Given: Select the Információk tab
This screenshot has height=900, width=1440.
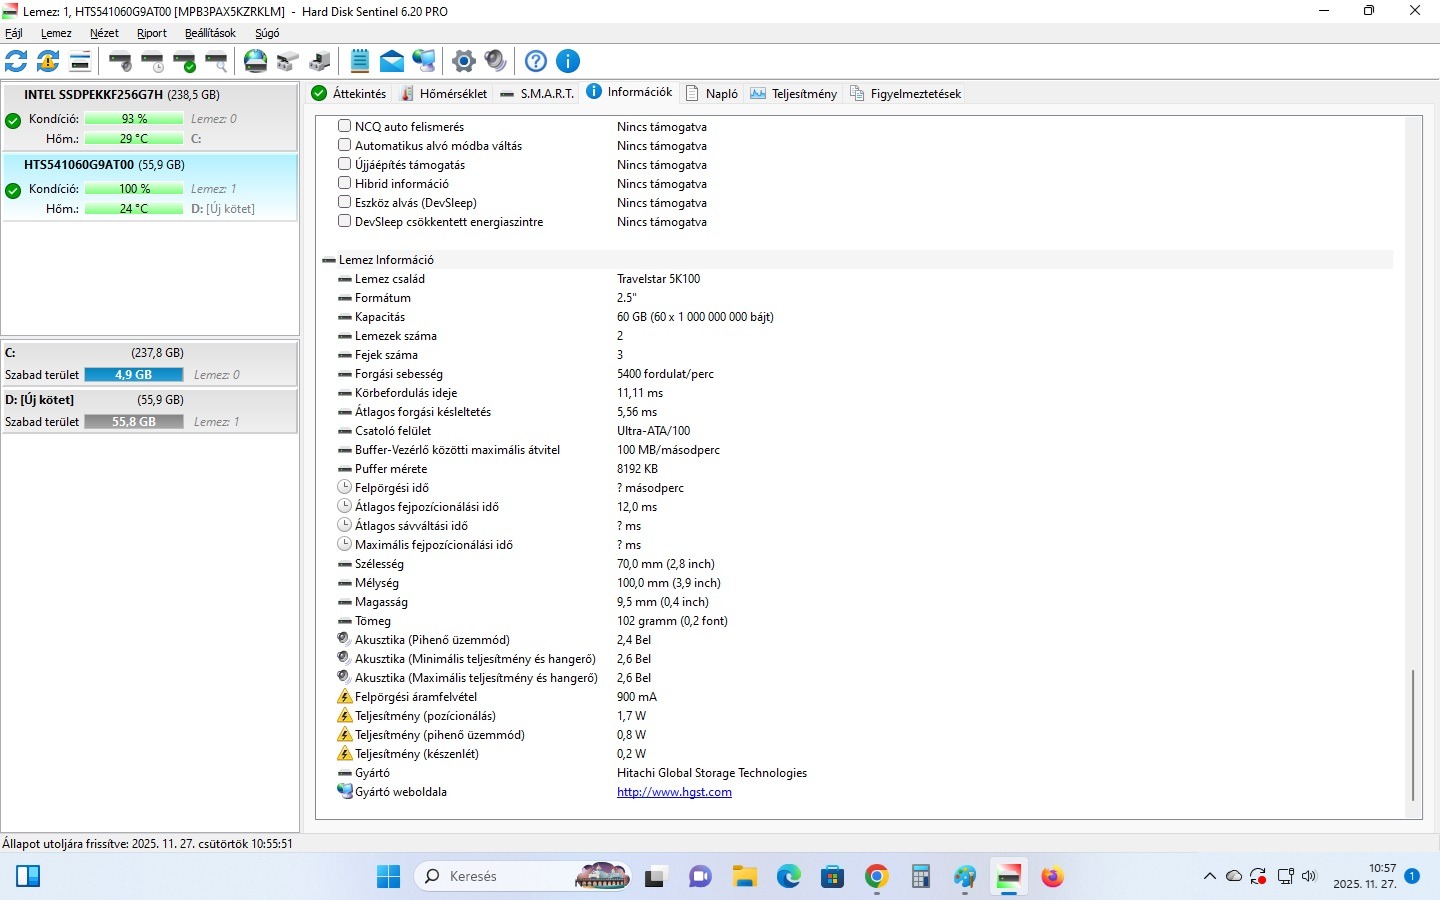Looking at the screenshot, I should pos(629,92).
